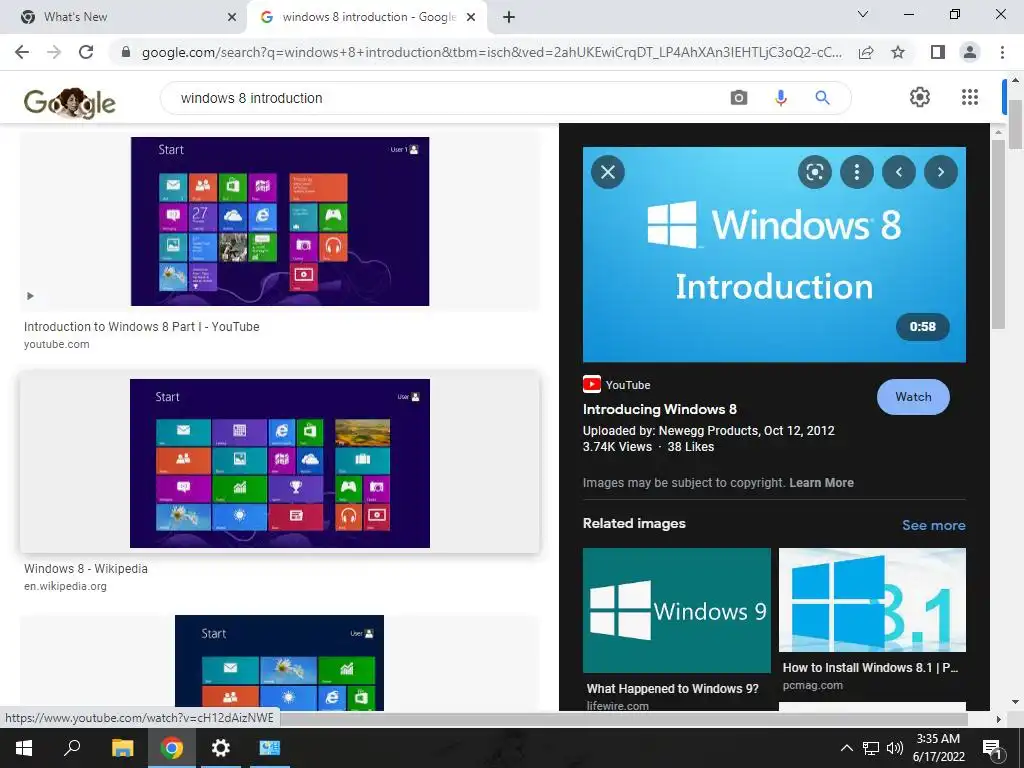
Task: Click the Google doodle logo
Action: pyautogui.click(x=70, y=103)
